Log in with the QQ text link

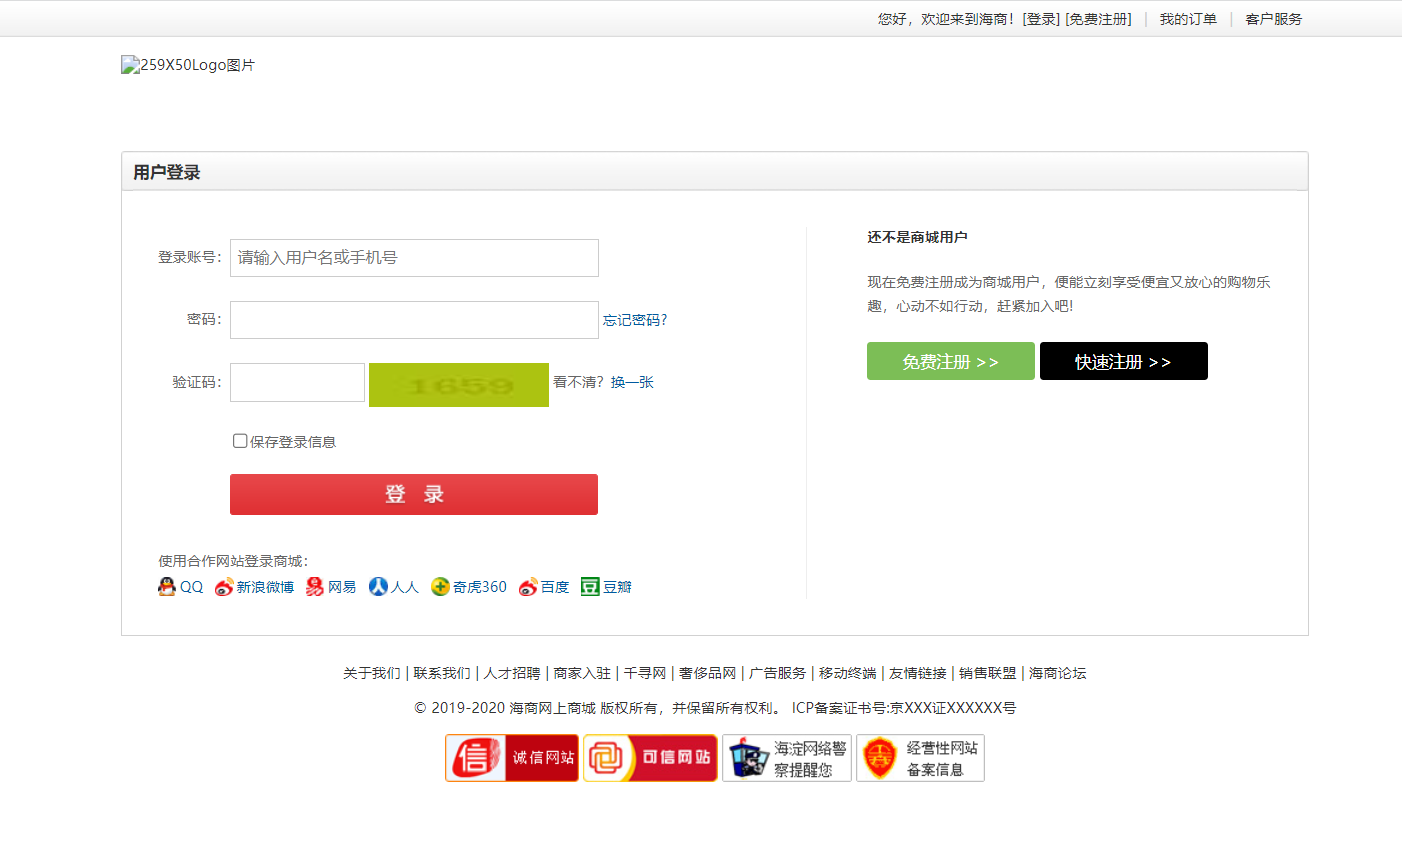[191, 587]
